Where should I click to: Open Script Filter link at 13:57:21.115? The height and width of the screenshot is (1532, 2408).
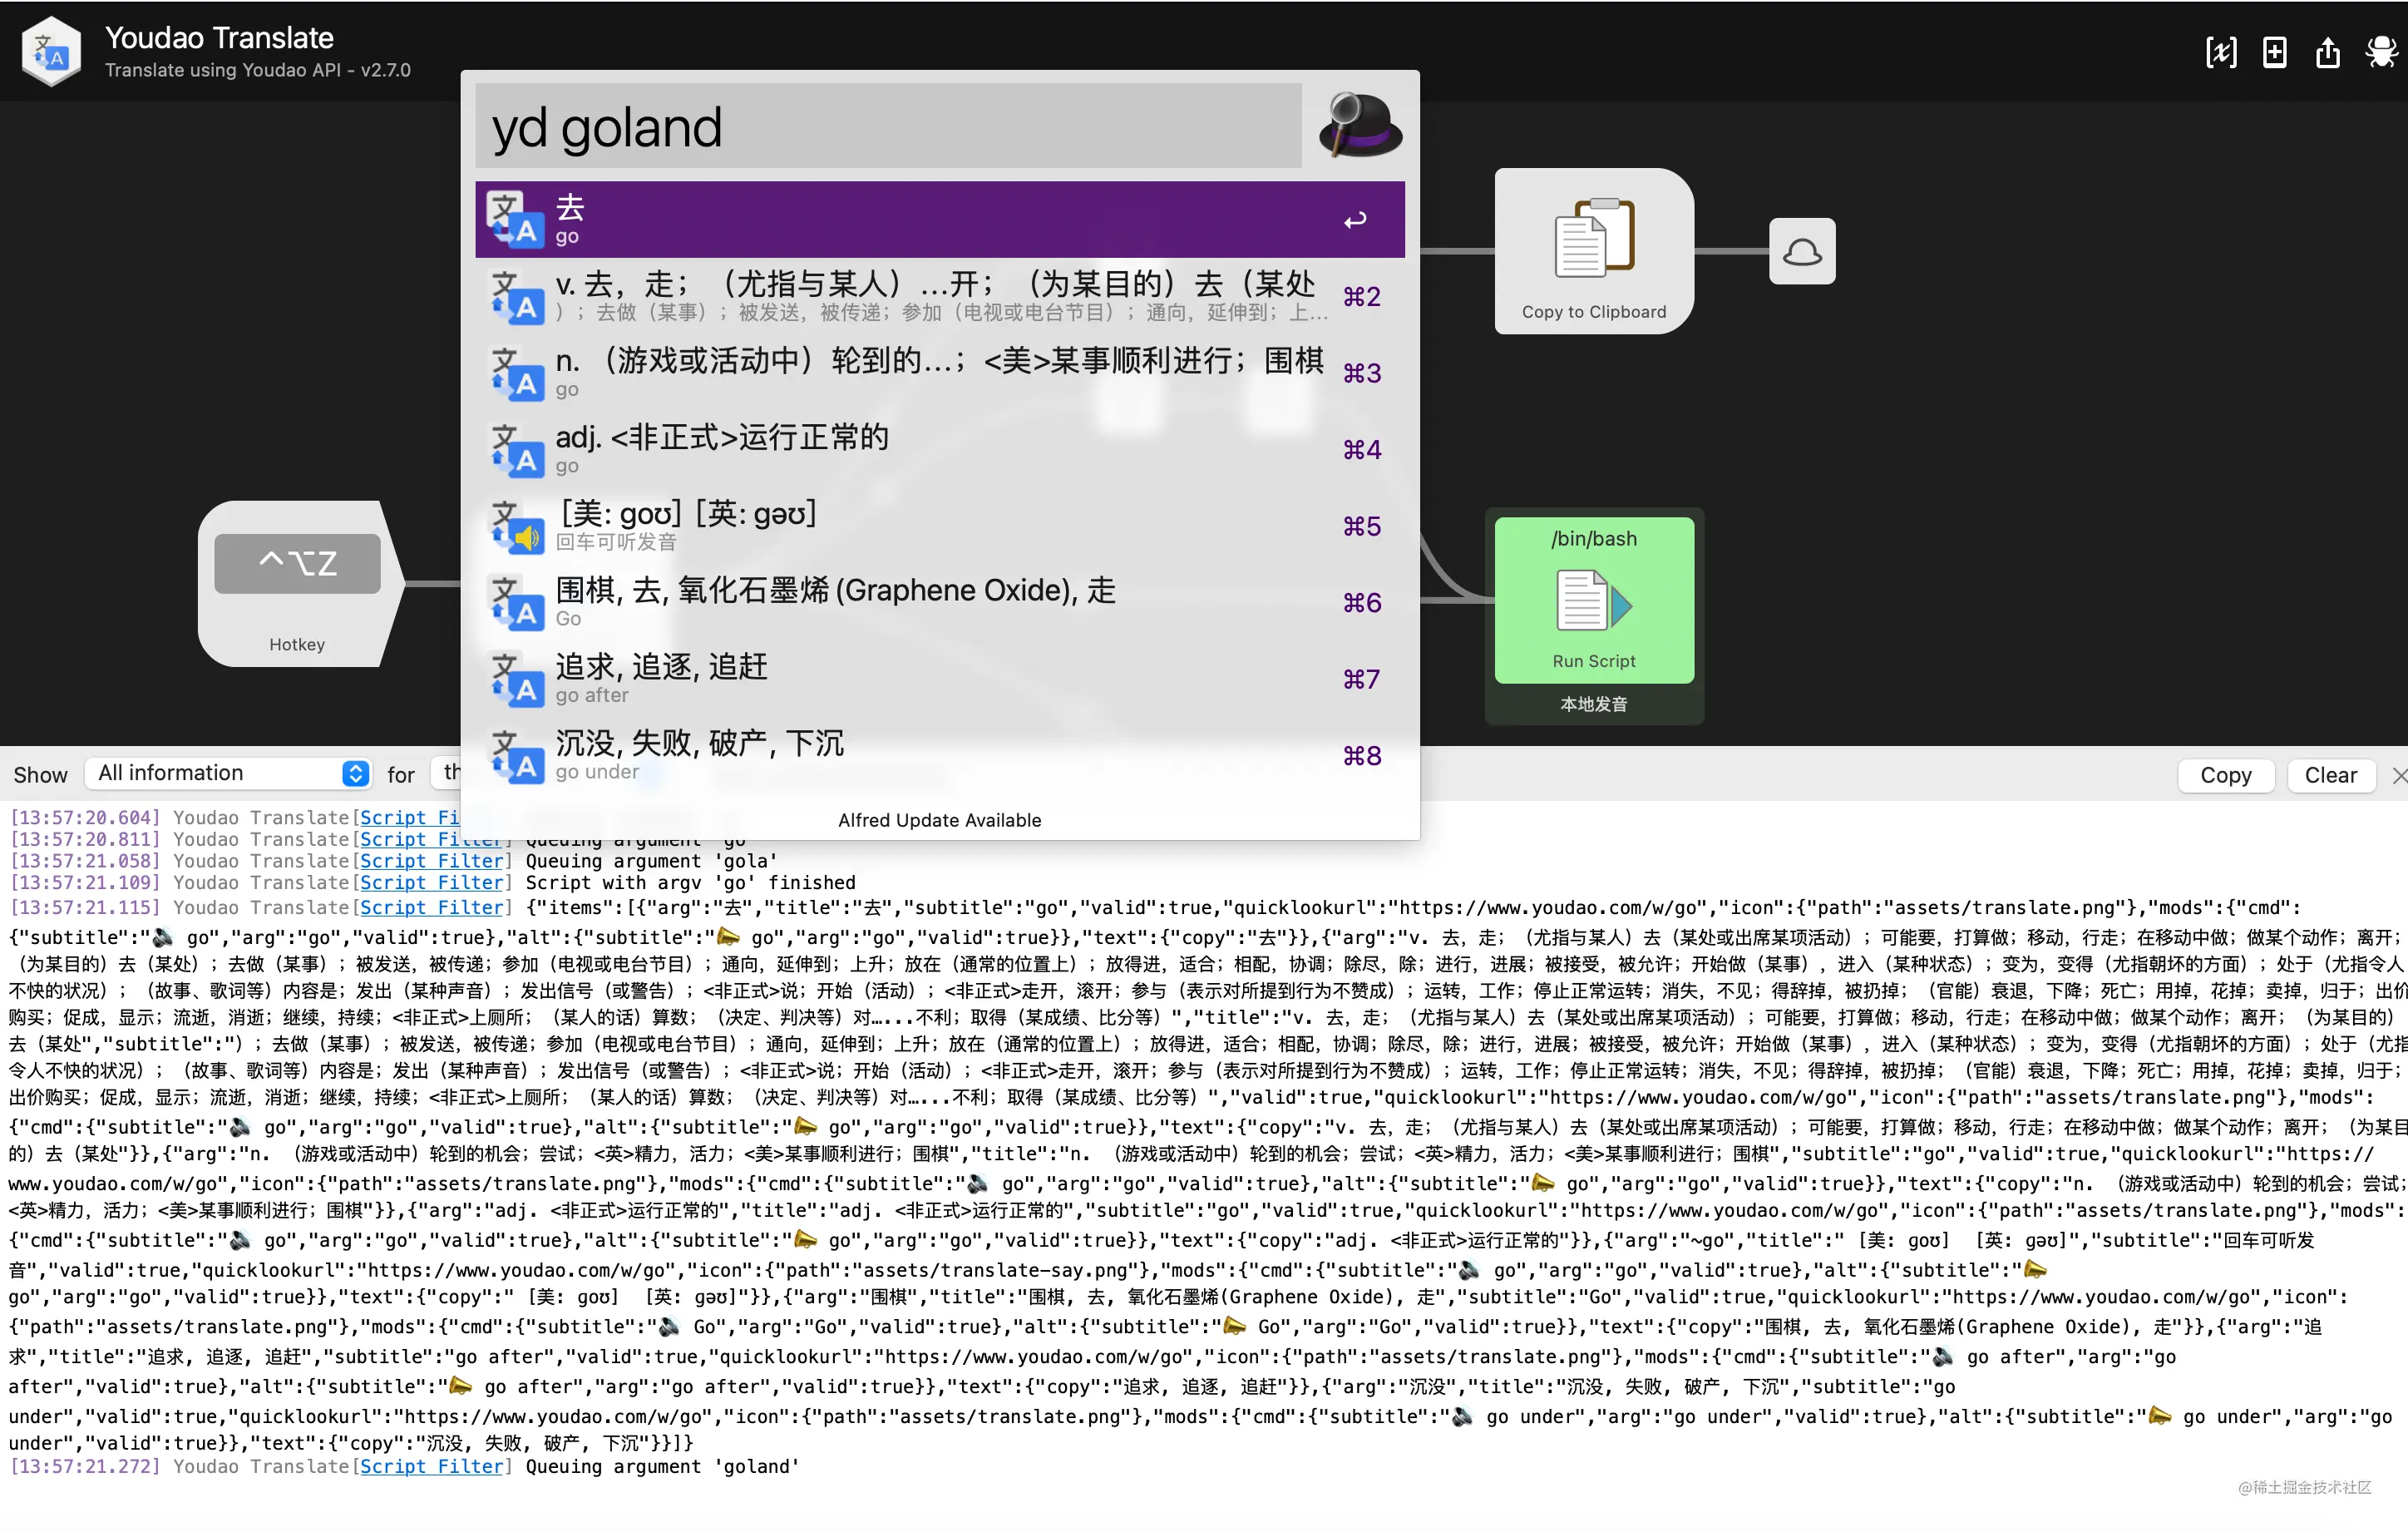coord(431,908)
